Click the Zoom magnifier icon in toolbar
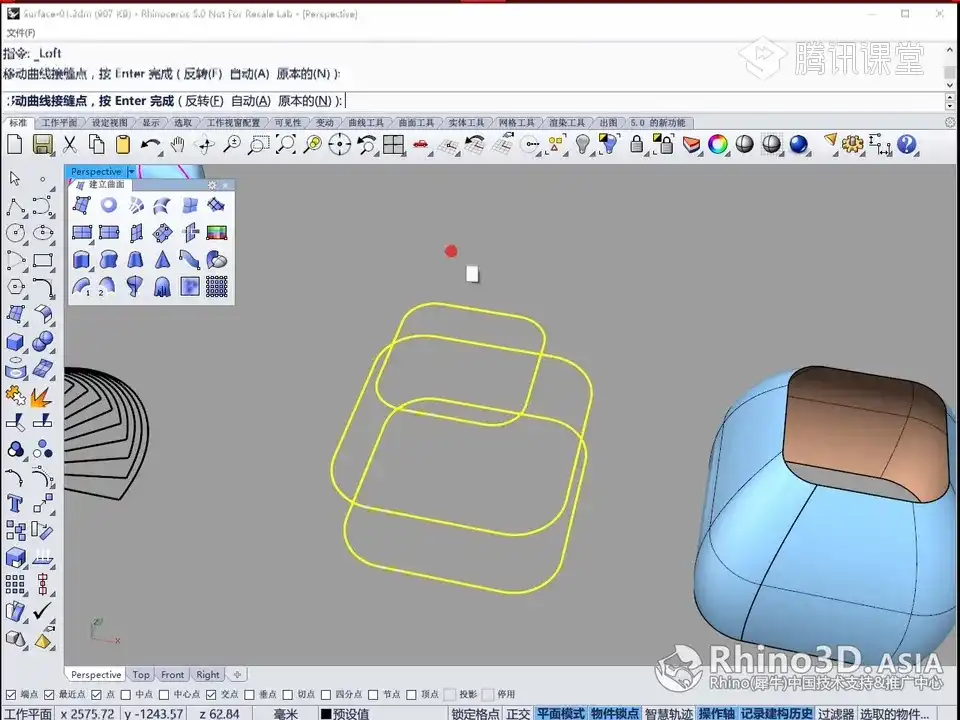The width and height of the screenshot is (960, 720). coord(229,145)
